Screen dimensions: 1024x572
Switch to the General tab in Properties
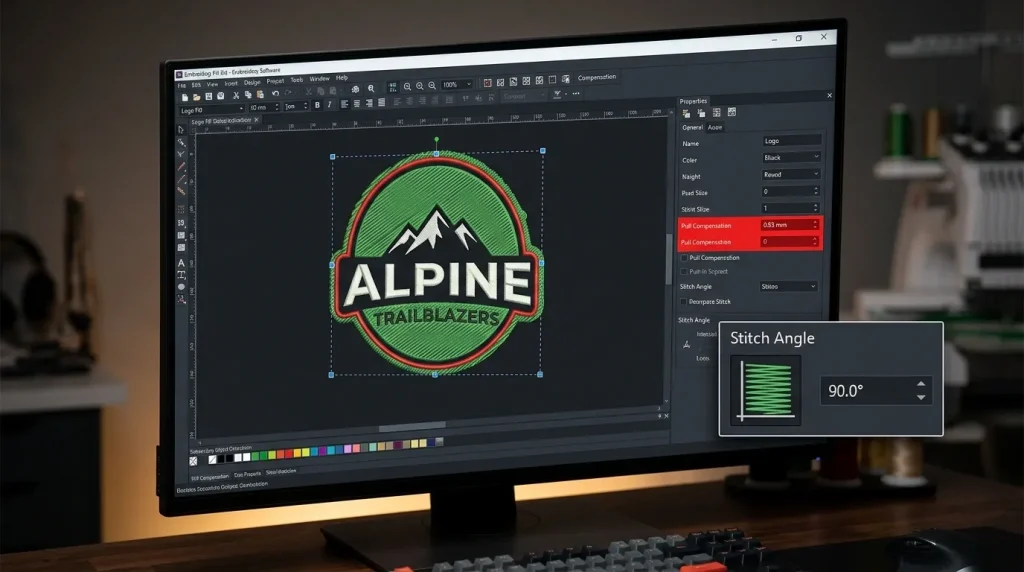[692, 127]
